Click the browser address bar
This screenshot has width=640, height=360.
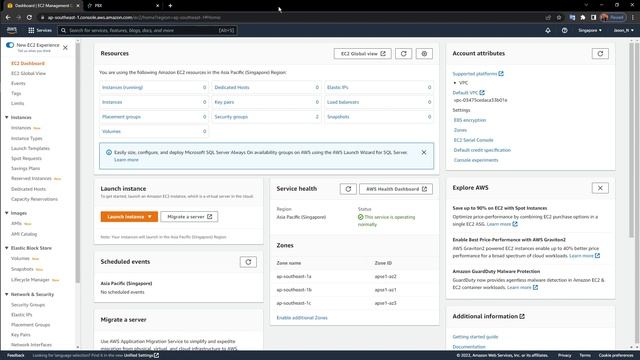[x=286, y=18]
